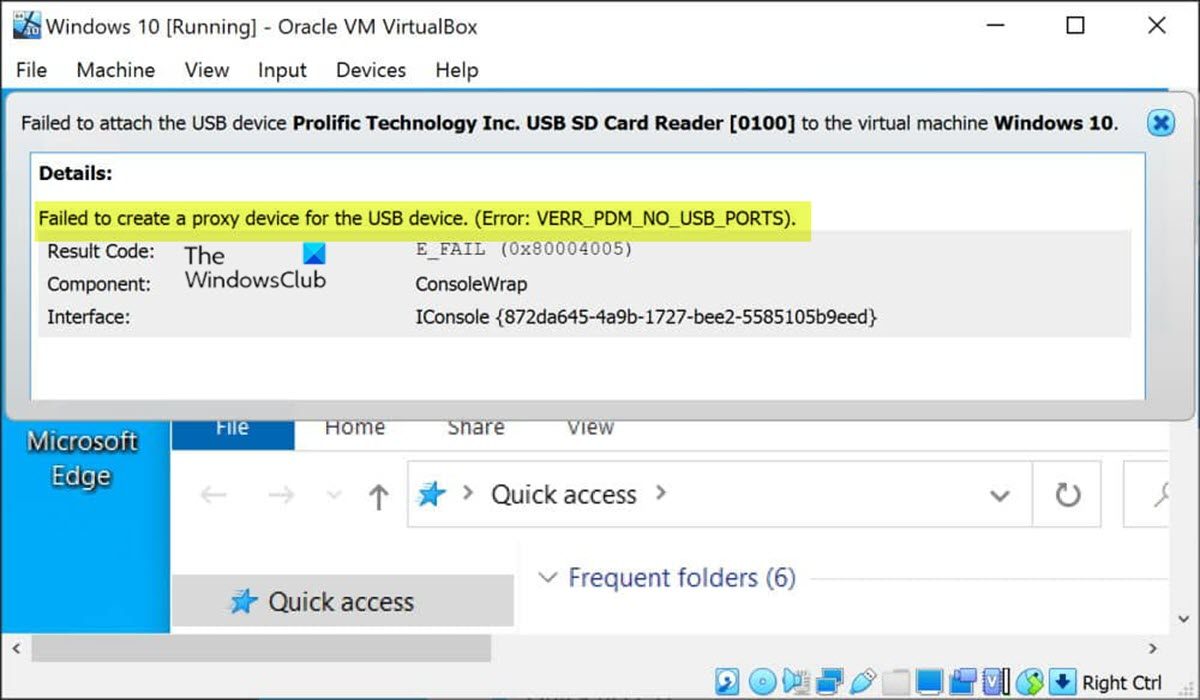Screen dimensions: 1200x700
Task: Expand the chevron after Quick access path
Action: [x=660, y=493]
